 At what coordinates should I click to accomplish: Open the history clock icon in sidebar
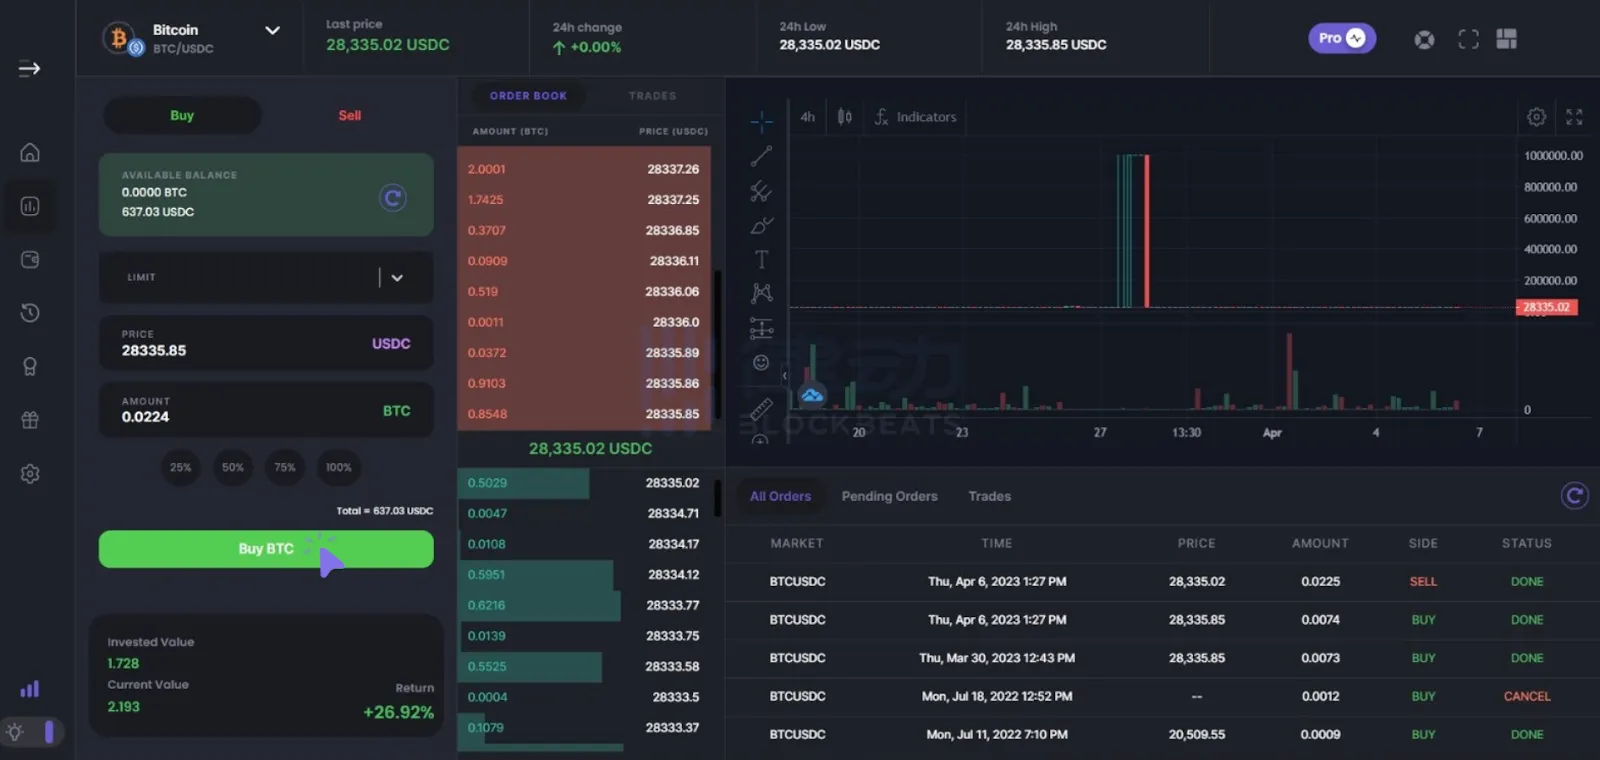click(x=30, y=313)
